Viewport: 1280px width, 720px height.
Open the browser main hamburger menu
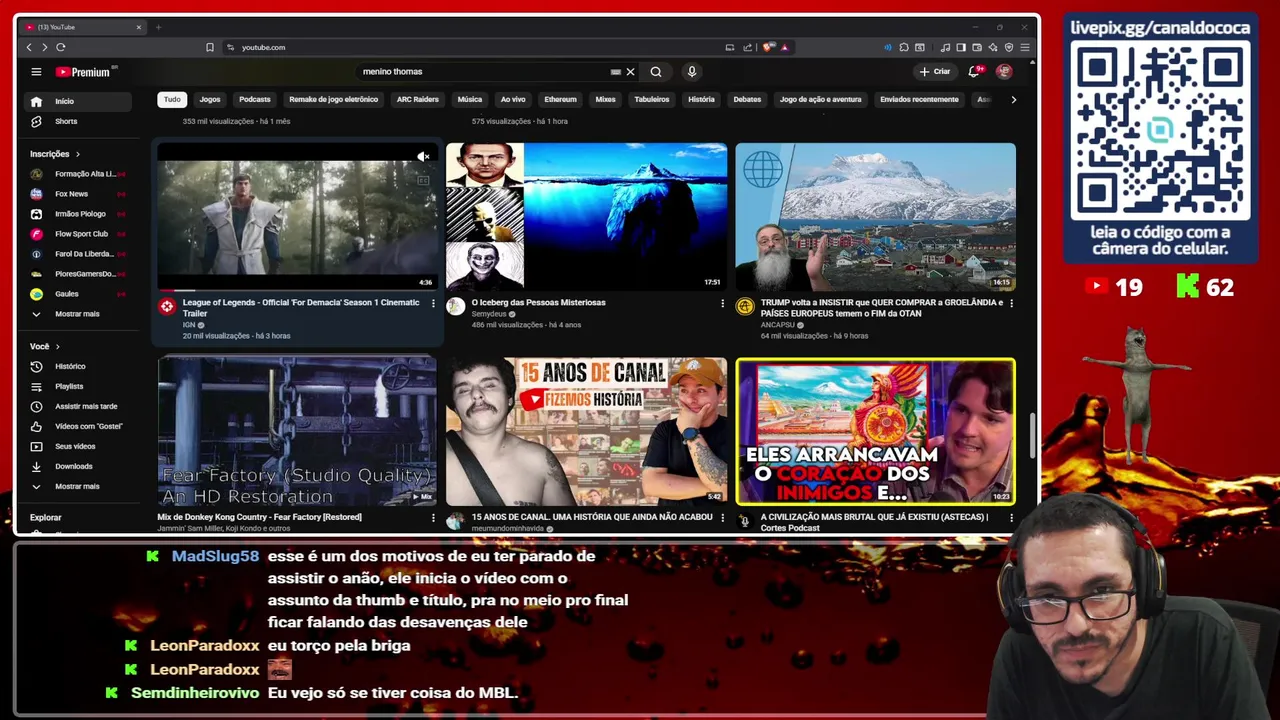tap(1025, 47)
